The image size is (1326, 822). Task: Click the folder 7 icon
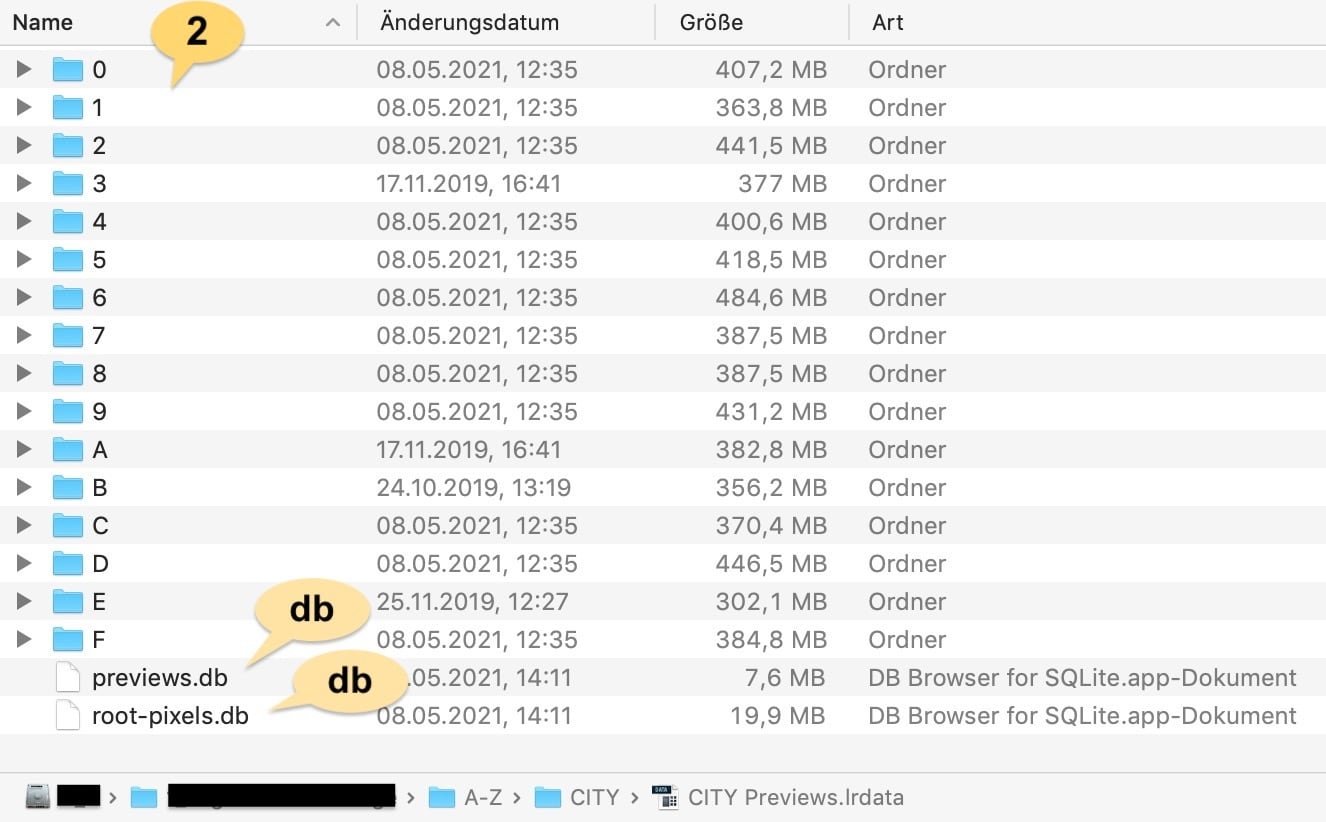click(x=67, y=336)
